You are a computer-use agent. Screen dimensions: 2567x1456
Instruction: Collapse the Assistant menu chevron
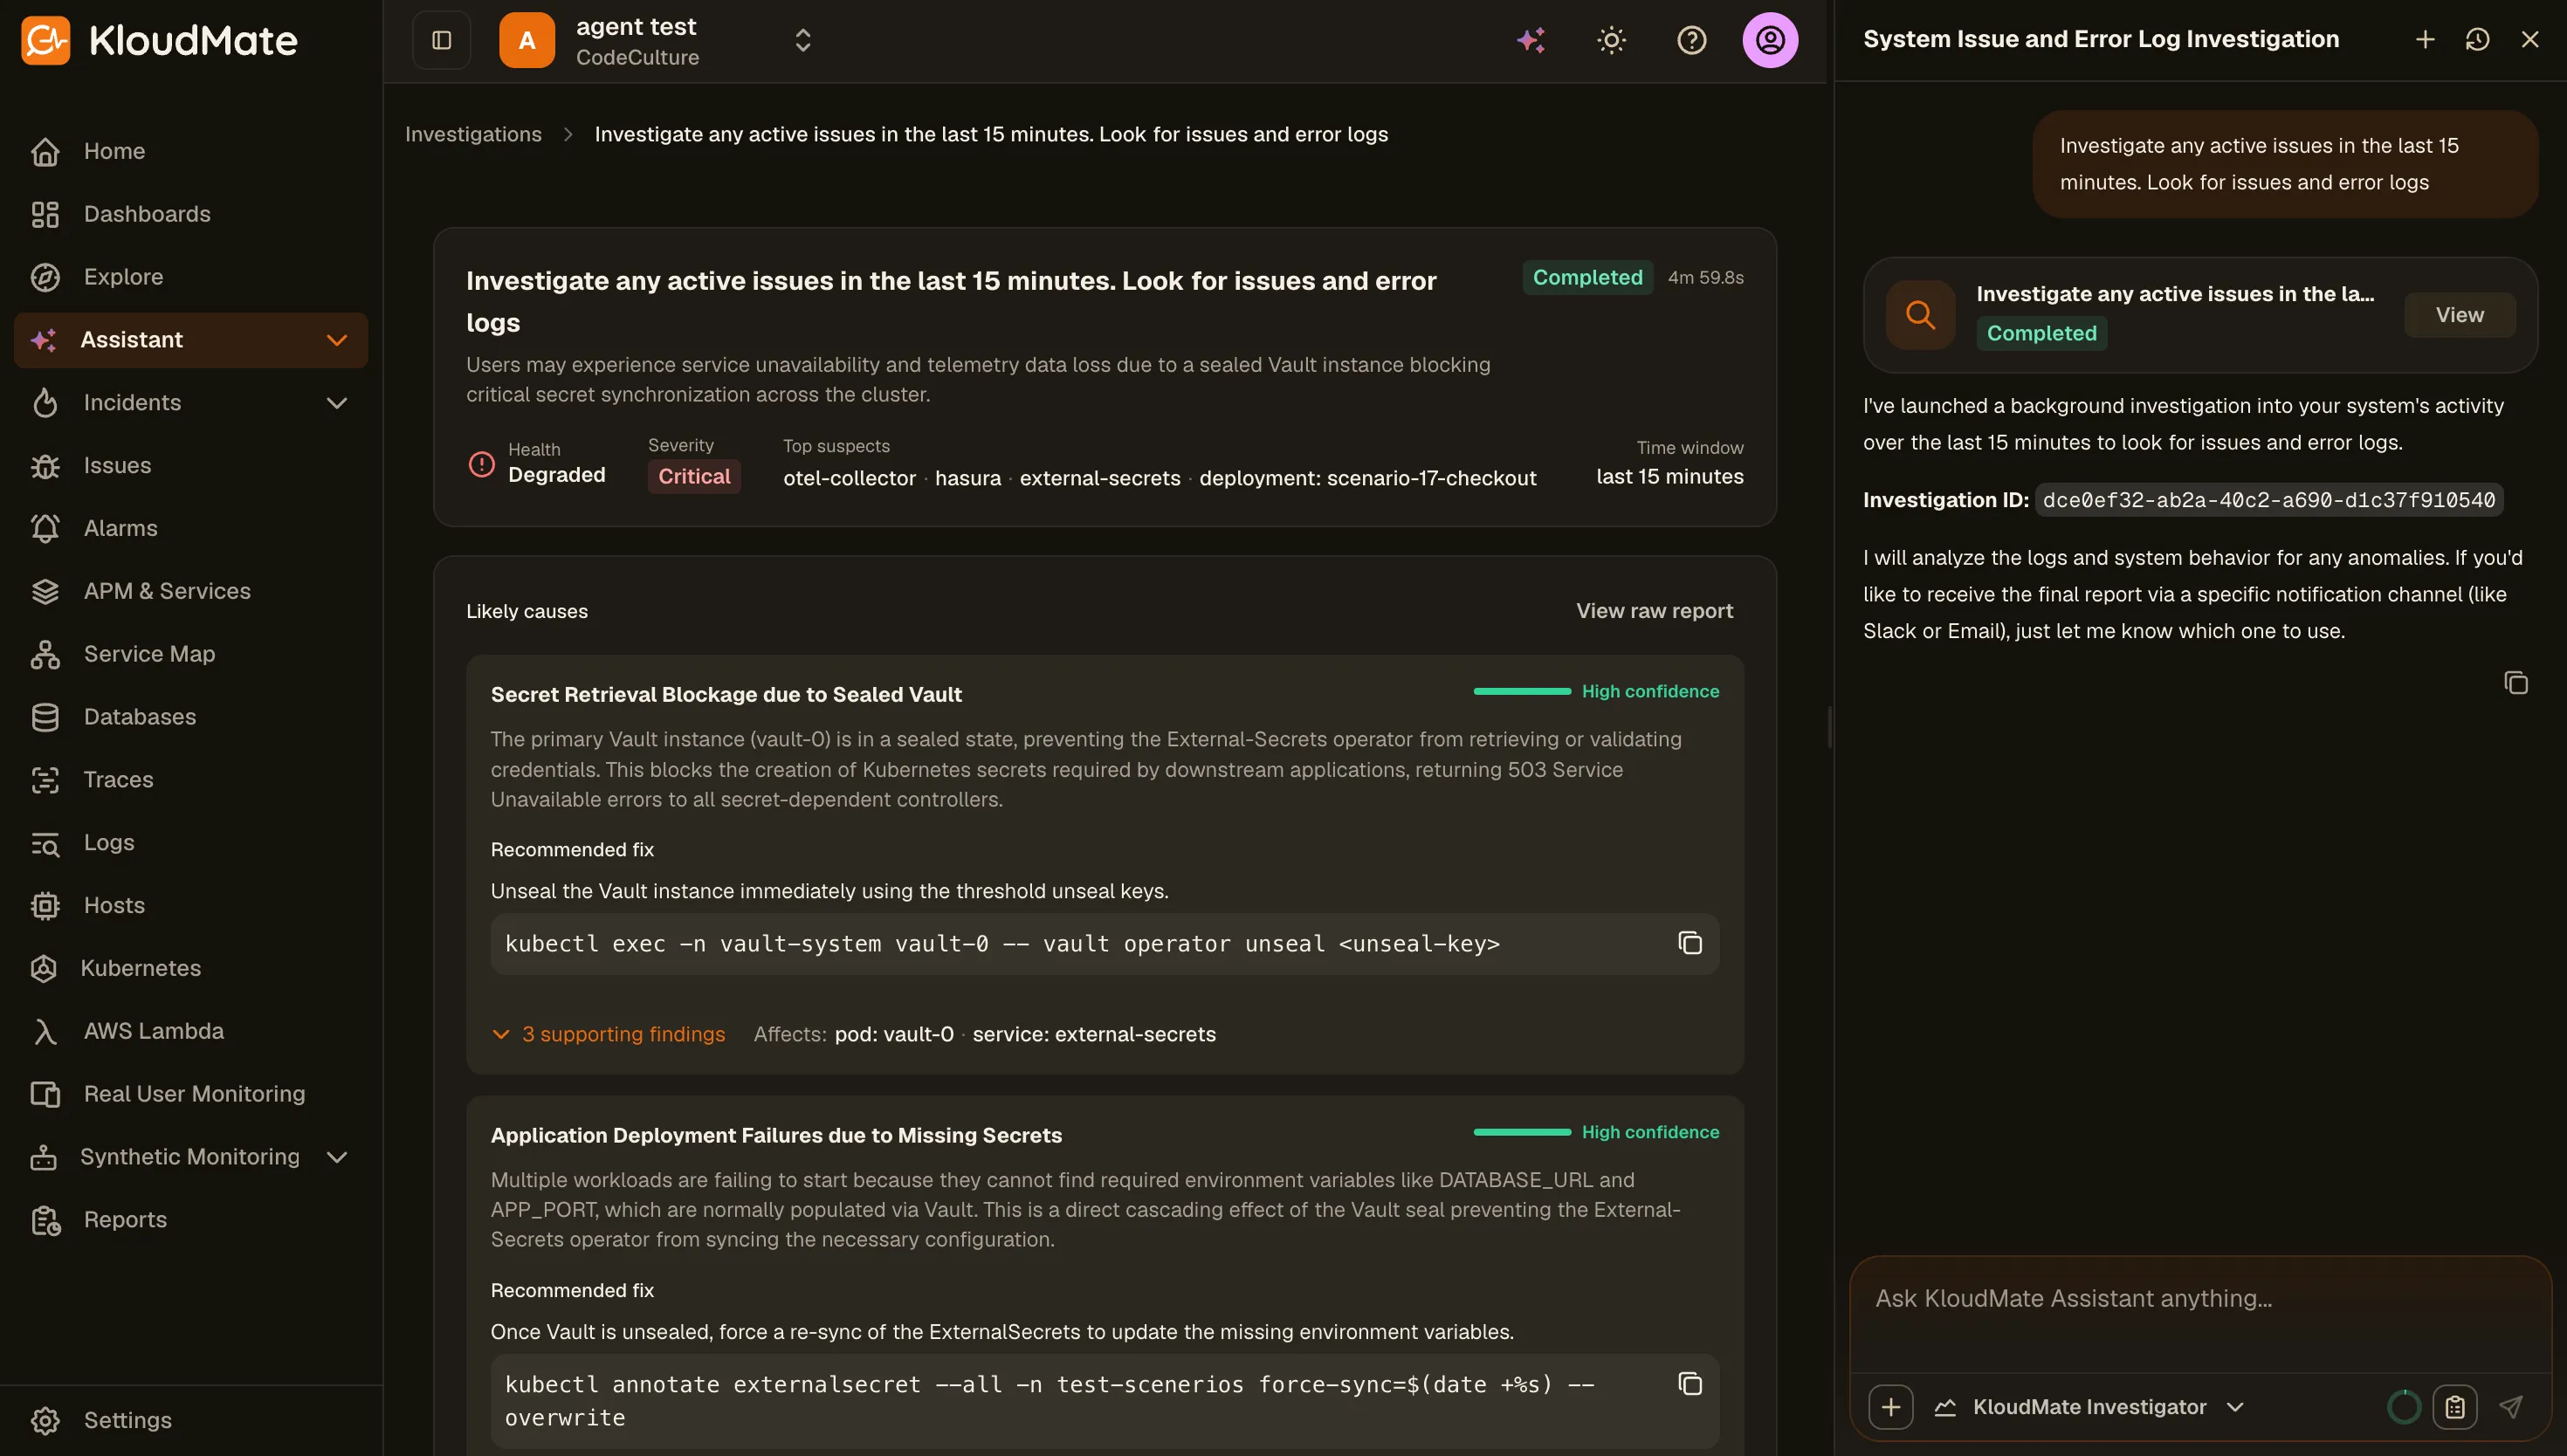[x=337, y=340]
